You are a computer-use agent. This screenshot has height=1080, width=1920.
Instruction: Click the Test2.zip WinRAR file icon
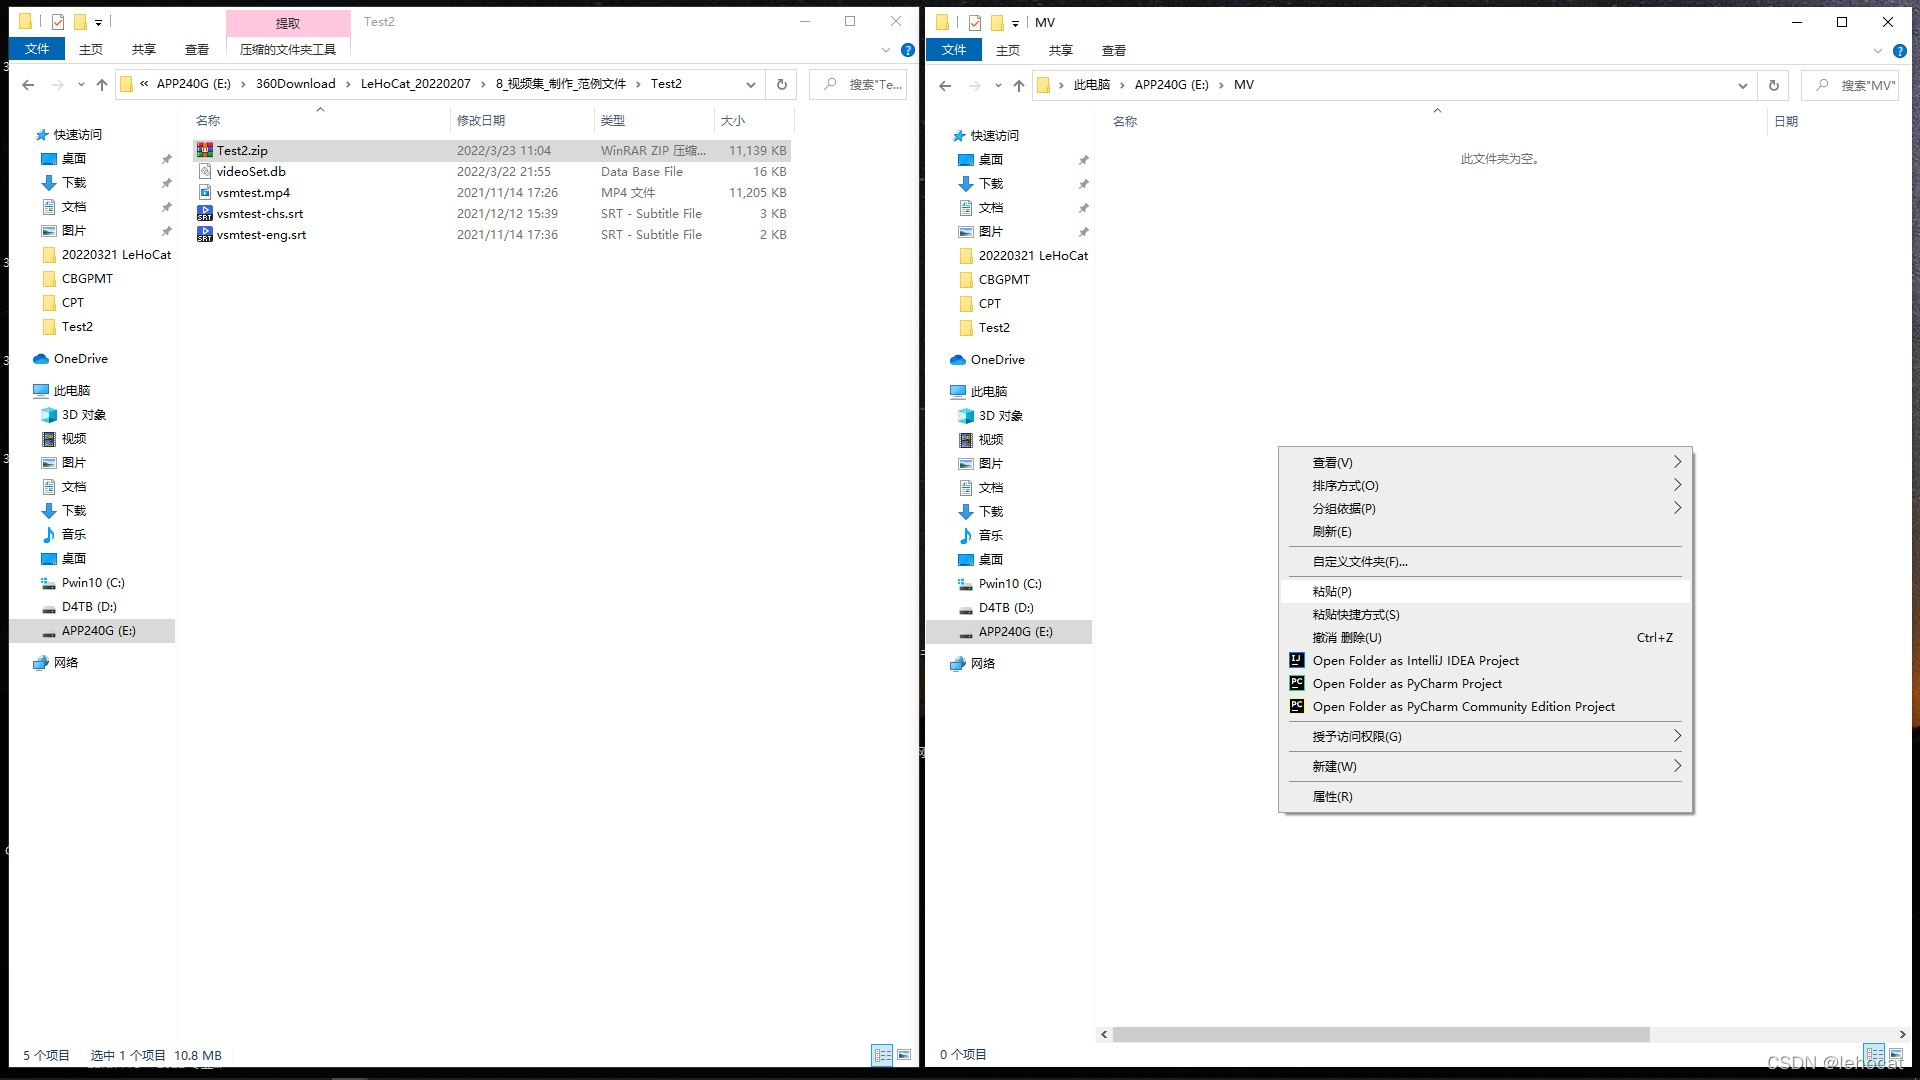[x=204, y=150]
